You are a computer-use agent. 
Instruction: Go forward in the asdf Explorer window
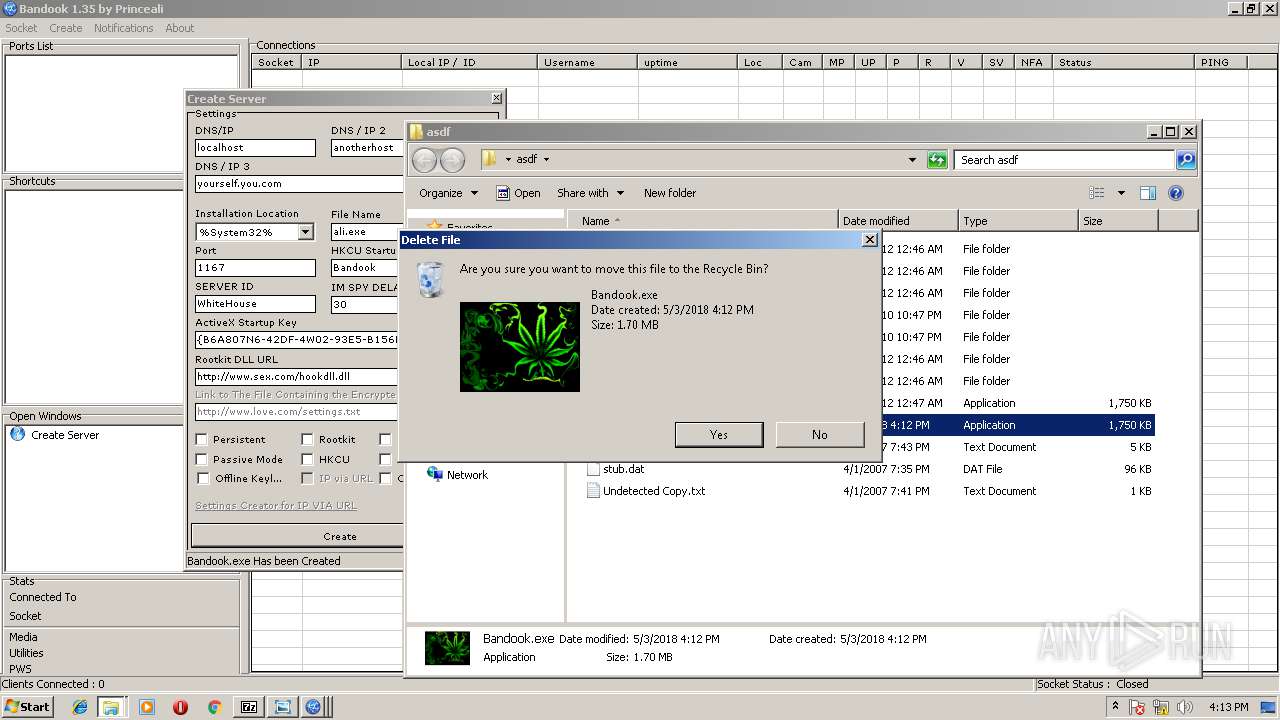[452, 160]
